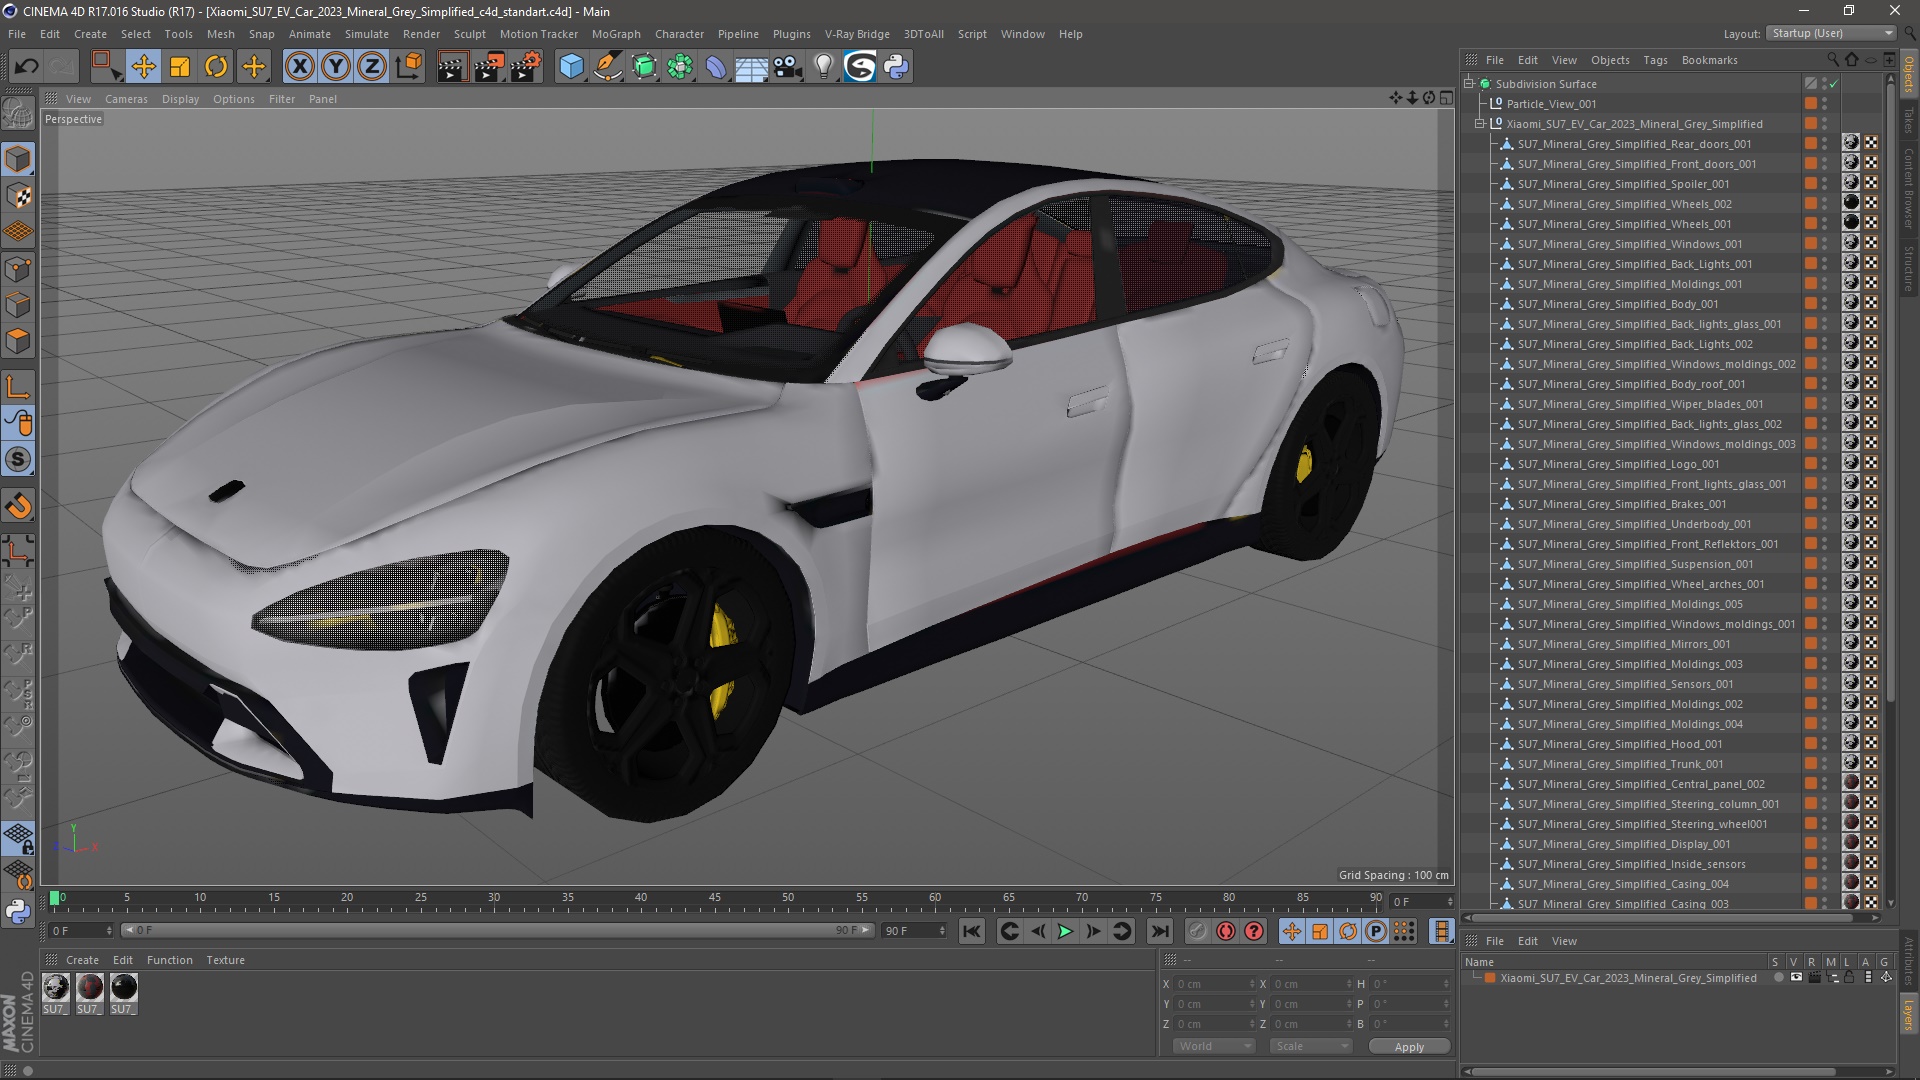
Task: Open the Mesh menu
Action: (x=220, y=34)
